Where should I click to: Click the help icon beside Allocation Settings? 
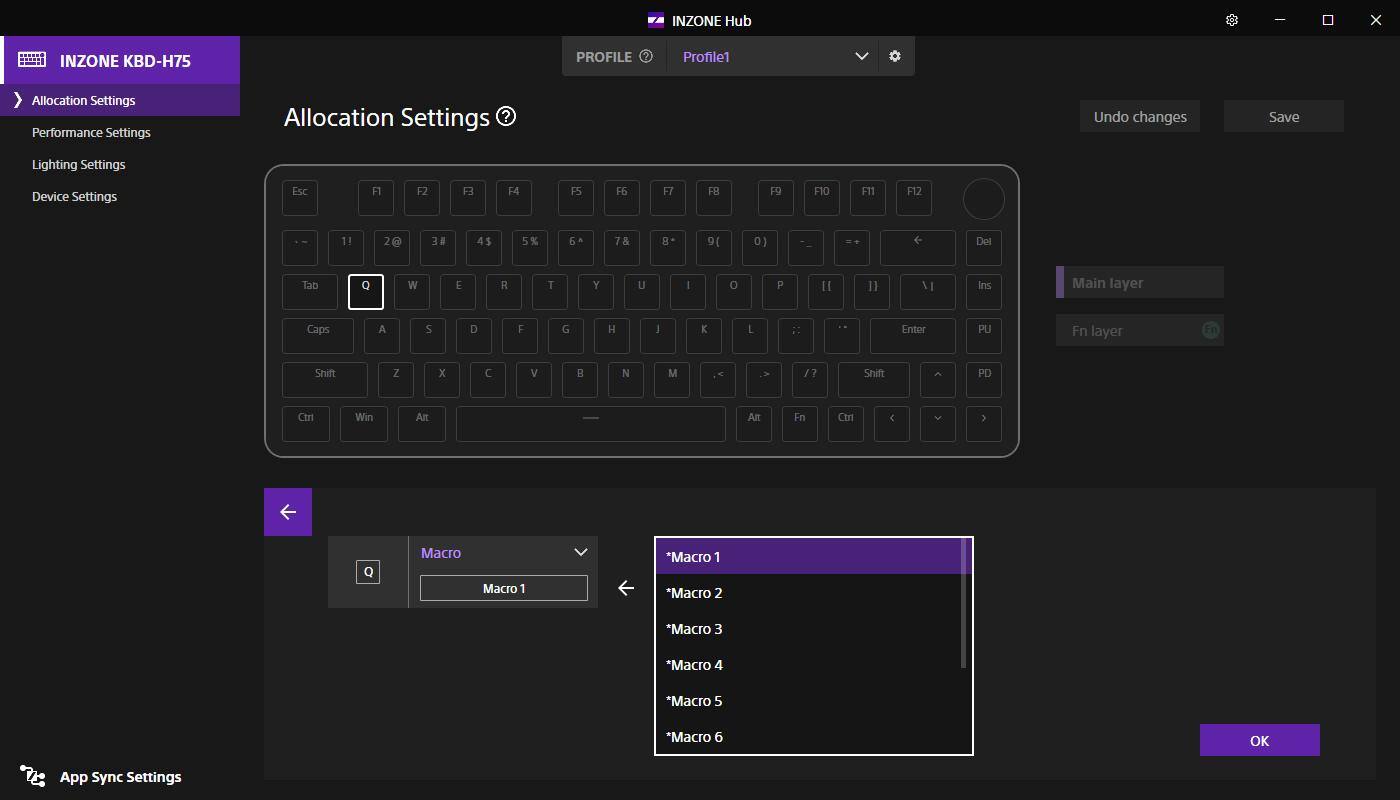tap(506, 117)
